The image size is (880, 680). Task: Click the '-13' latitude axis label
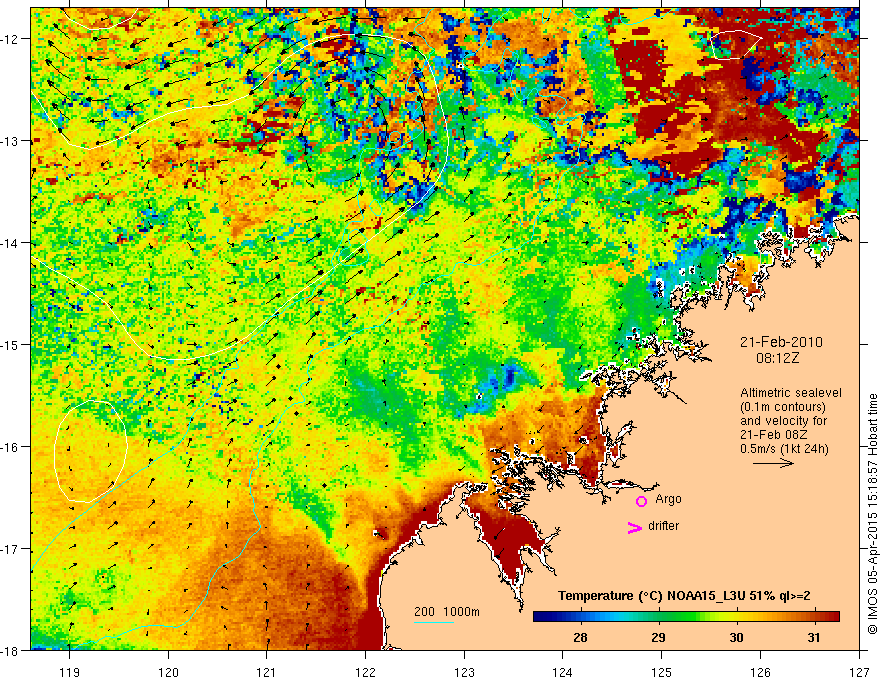coord(10,141)
